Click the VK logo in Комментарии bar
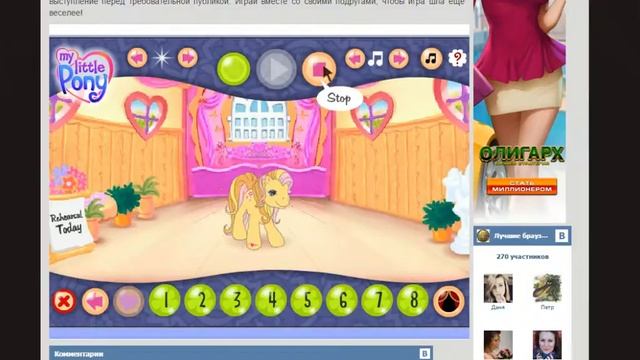This screenshot has height=360, width=640. [424, 353]
